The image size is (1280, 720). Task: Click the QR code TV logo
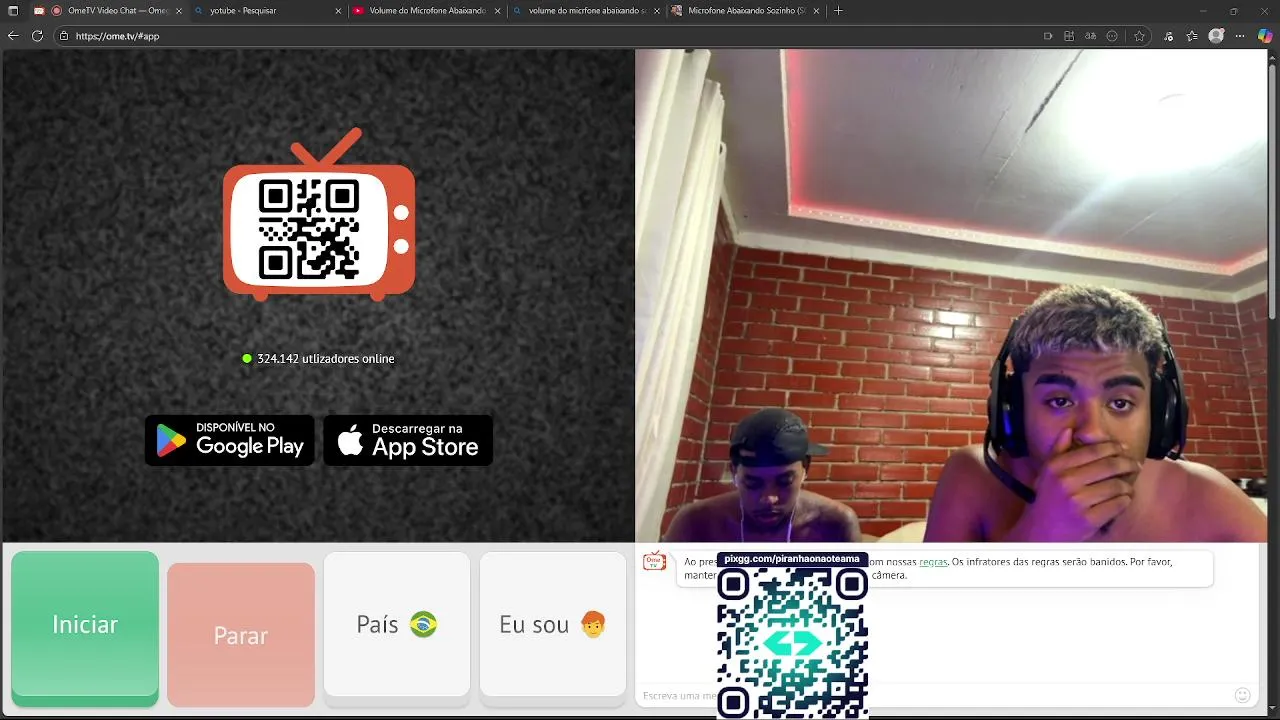319,215
